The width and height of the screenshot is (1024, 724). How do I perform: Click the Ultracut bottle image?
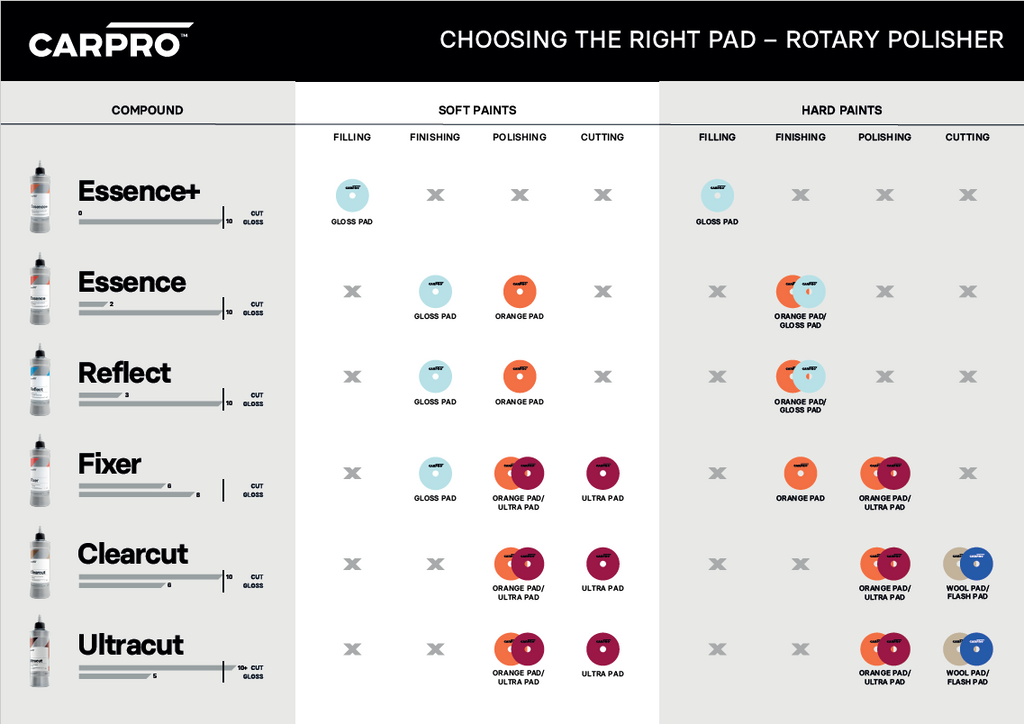(40, 651)
